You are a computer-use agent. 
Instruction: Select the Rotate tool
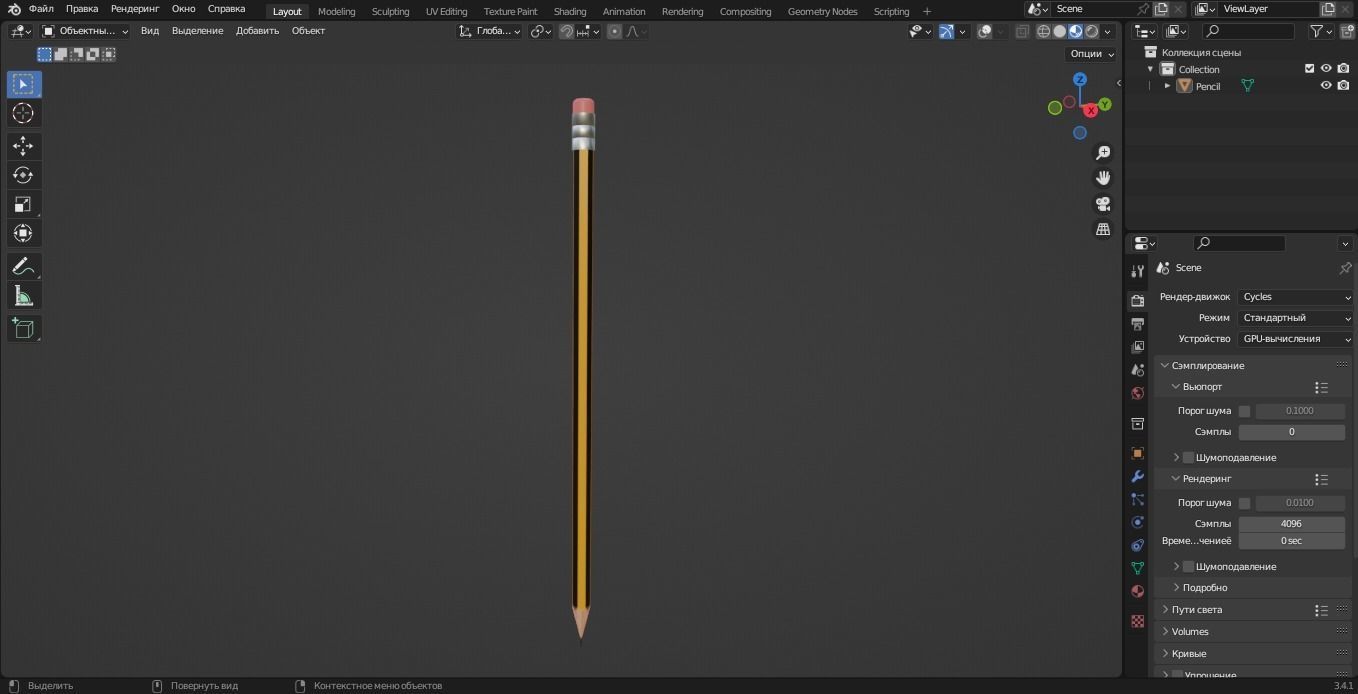(x=23, y=175)
